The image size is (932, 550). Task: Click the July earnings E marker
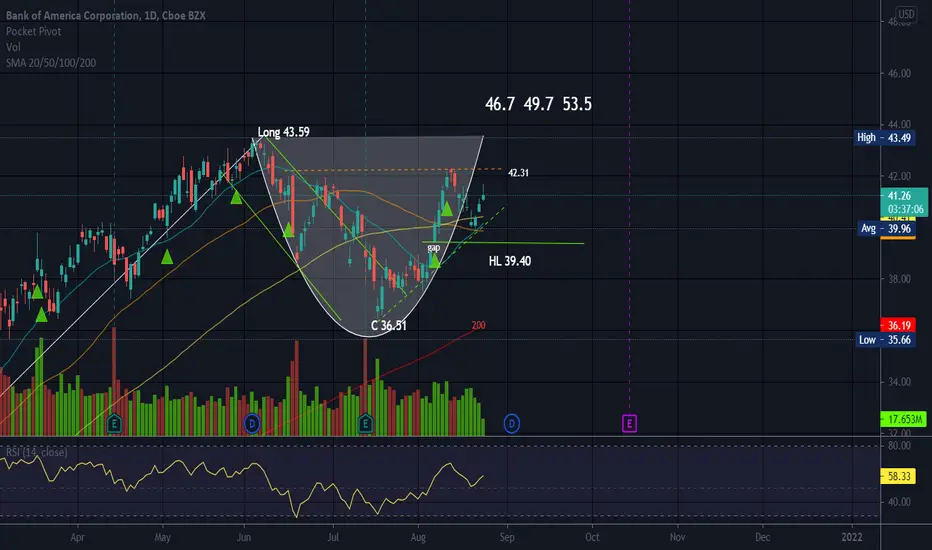365,423
